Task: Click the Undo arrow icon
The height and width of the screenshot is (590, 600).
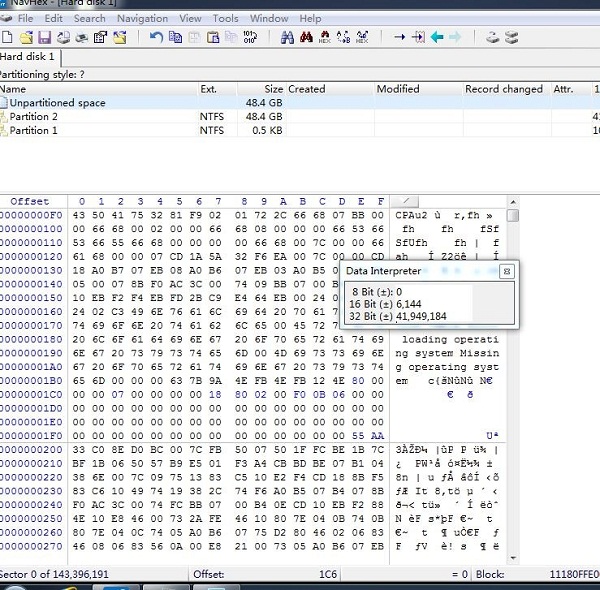Action: tap(156, 37)
